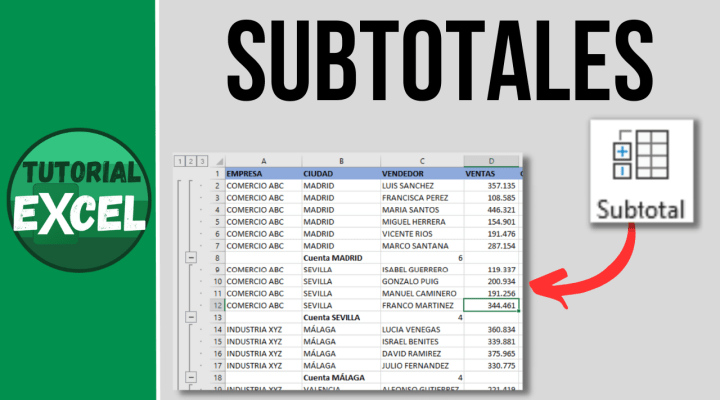The width and height of the screenshot is (720, 400).
Task: Click the Cuenta SEVILLA subtotal cell
Action: click(x=341, y=317)
